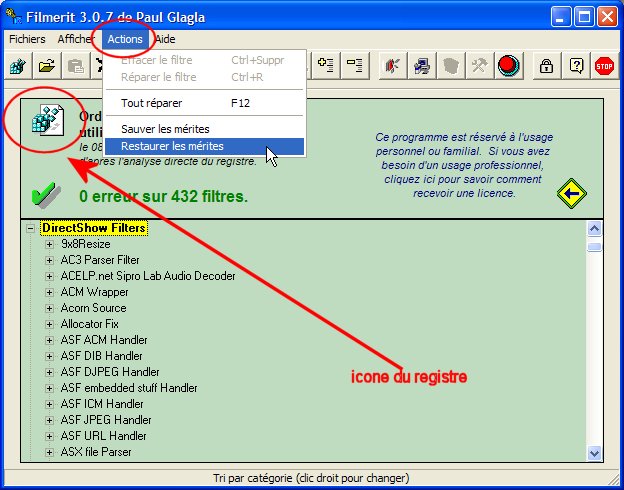Select the 9x8Resize entry
This screenshot has width=624, height=490.
coord(86,244)
